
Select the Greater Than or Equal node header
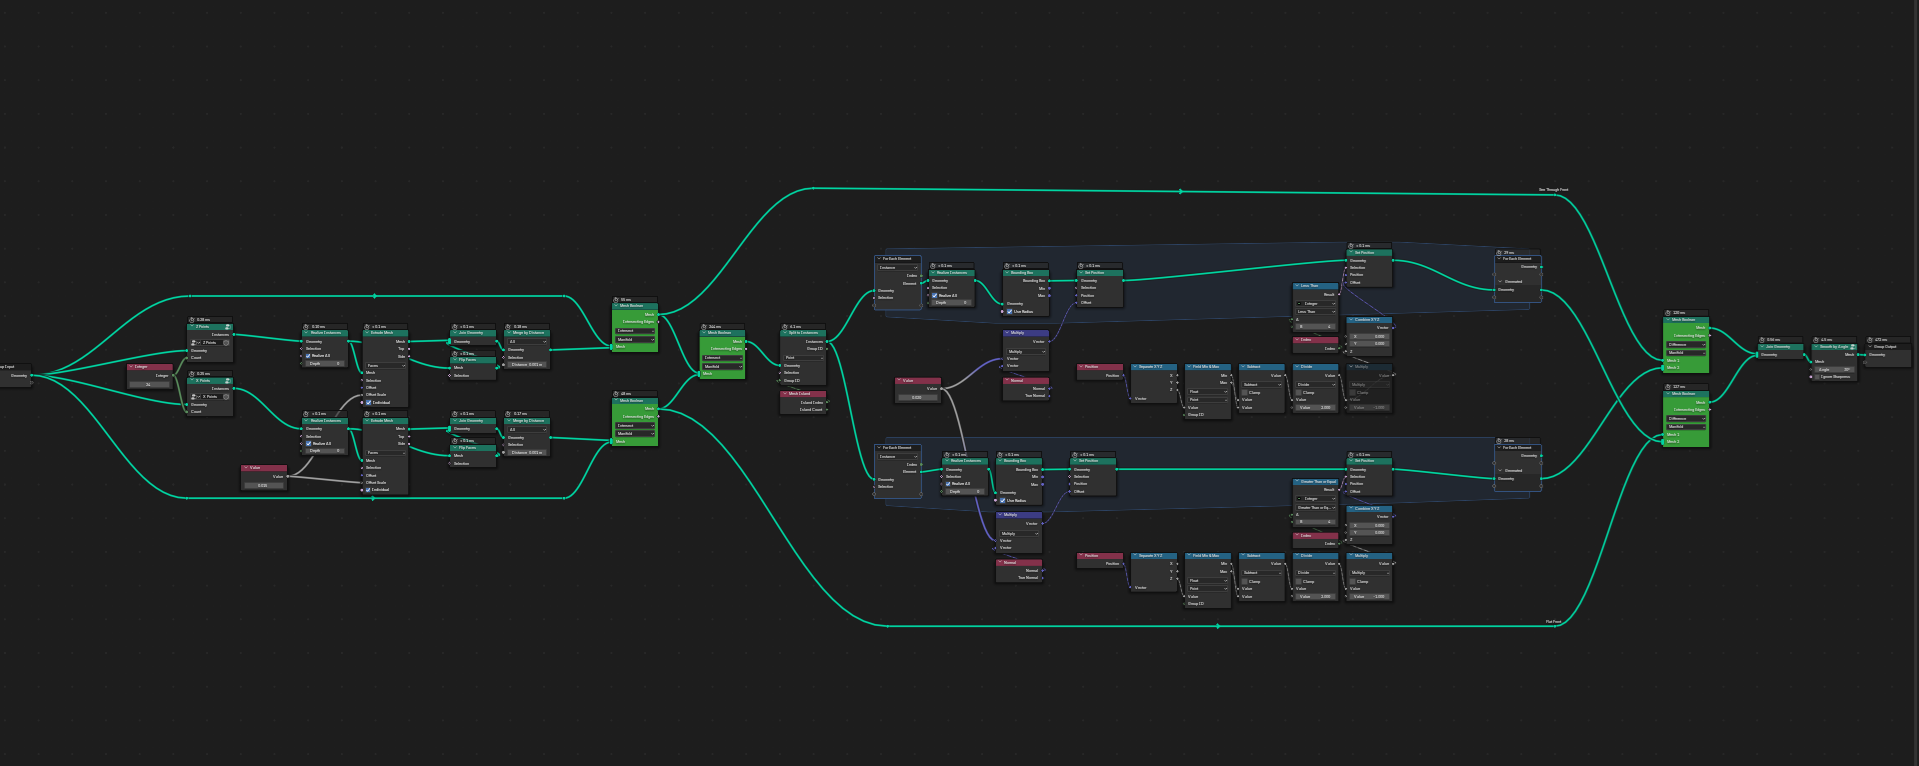(x=1316, y=482)
